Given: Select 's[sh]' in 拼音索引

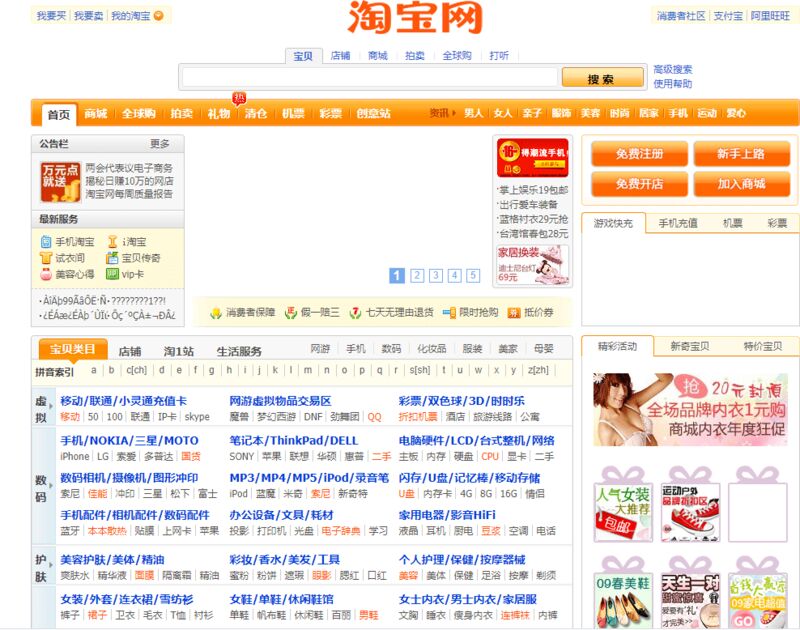Looking at the screenshot, I should 420,370.
